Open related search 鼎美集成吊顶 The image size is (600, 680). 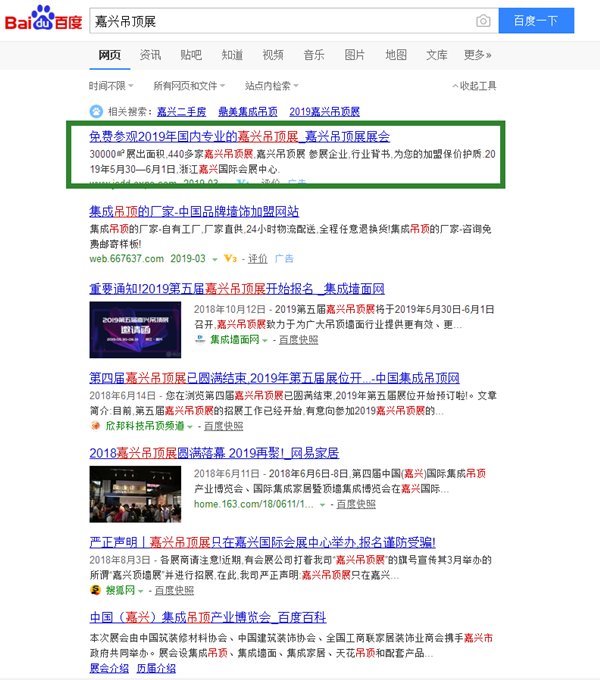[x=248, y=112]
